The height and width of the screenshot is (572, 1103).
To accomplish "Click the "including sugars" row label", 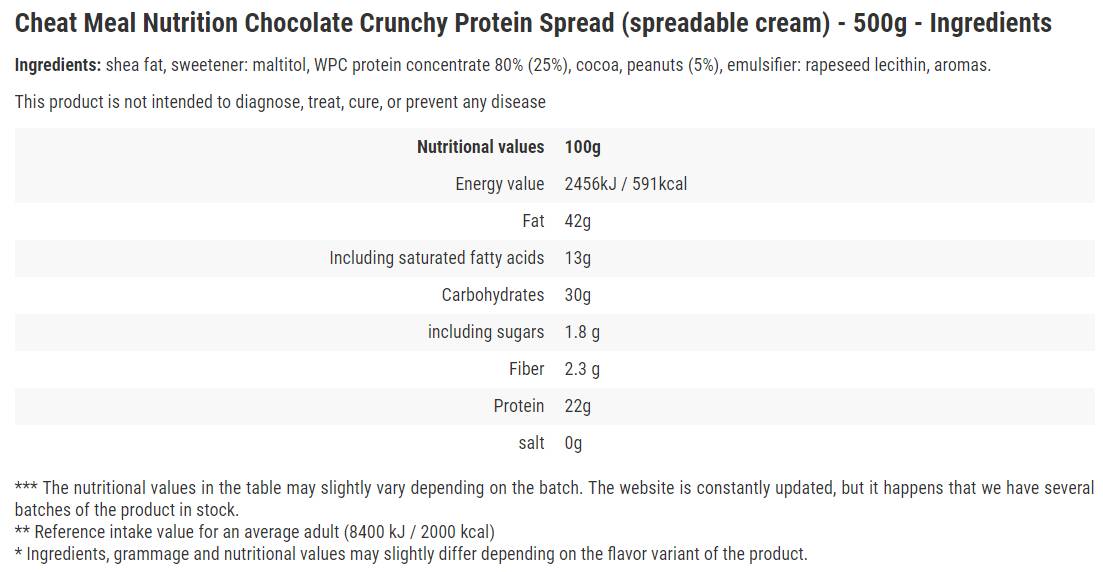I will point(486,332).
